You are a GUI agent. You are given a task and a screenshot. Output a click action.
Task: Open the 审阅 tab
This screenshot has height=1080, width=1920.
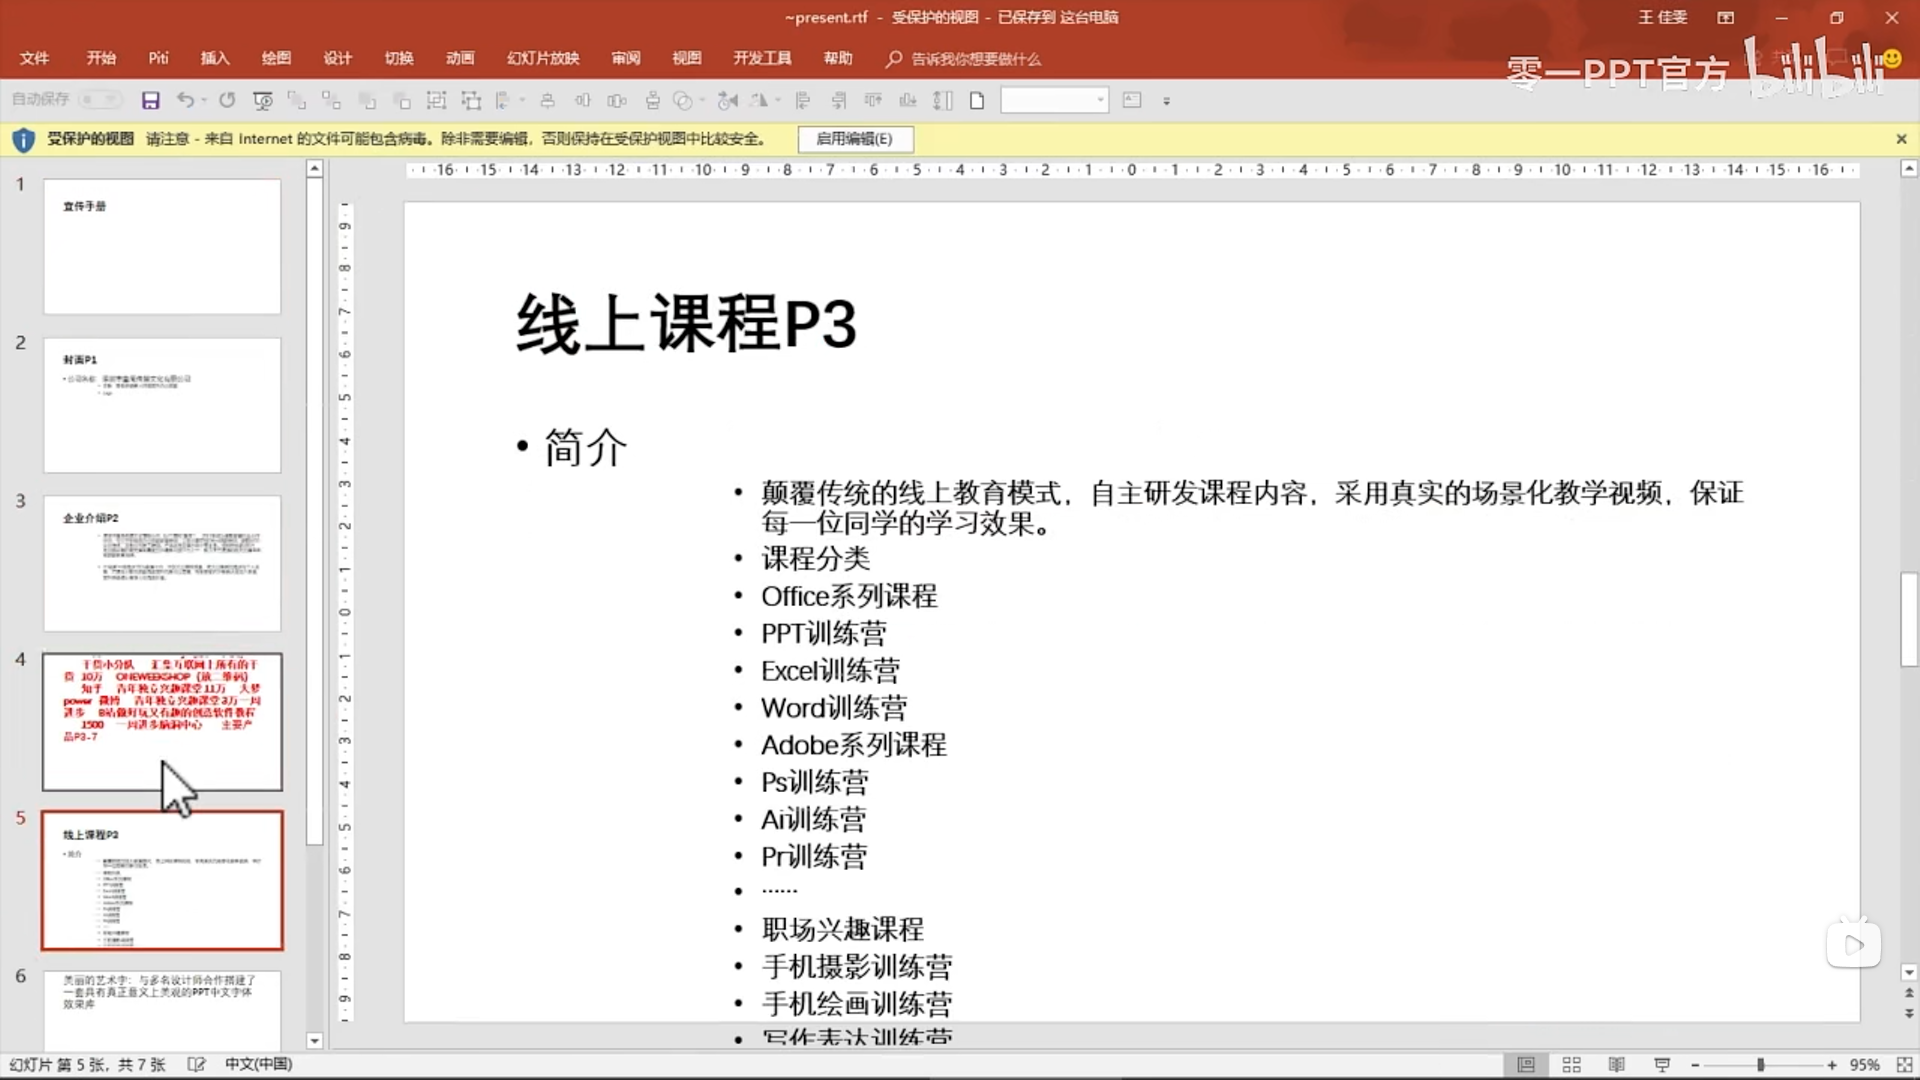click(626, 58)
